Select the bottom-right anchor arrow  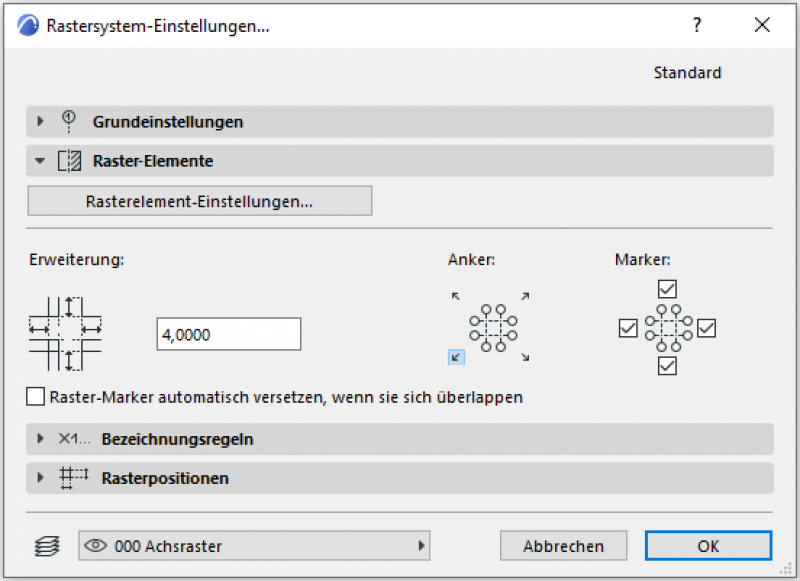tap(525, 357)
